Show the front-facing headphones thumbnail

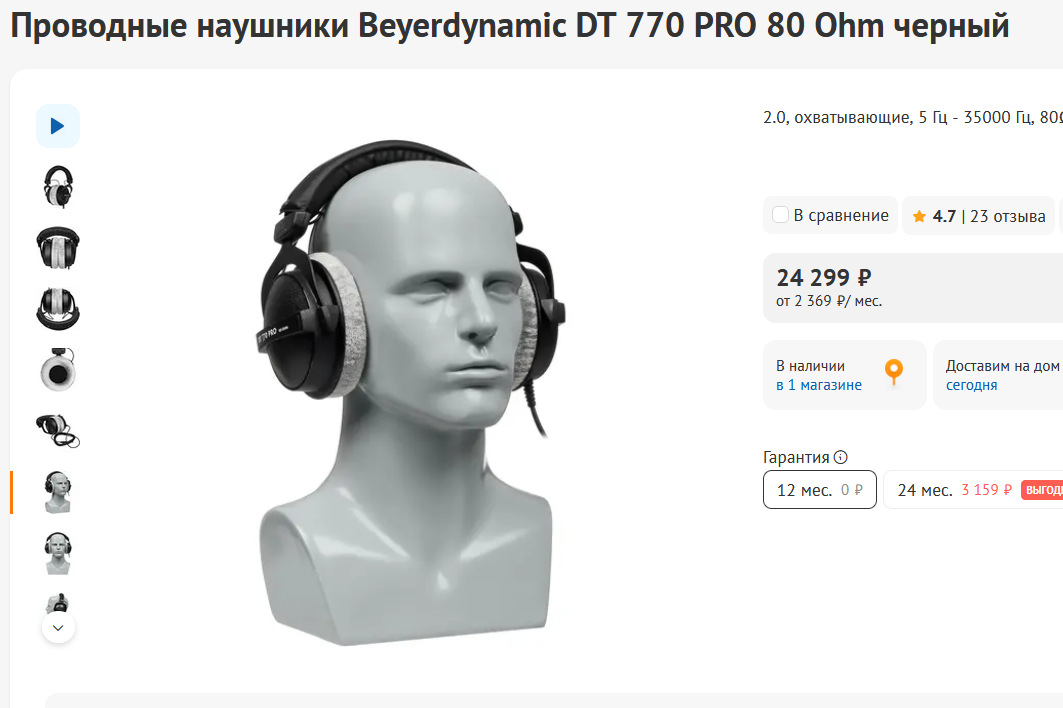(x=58, y=248)
